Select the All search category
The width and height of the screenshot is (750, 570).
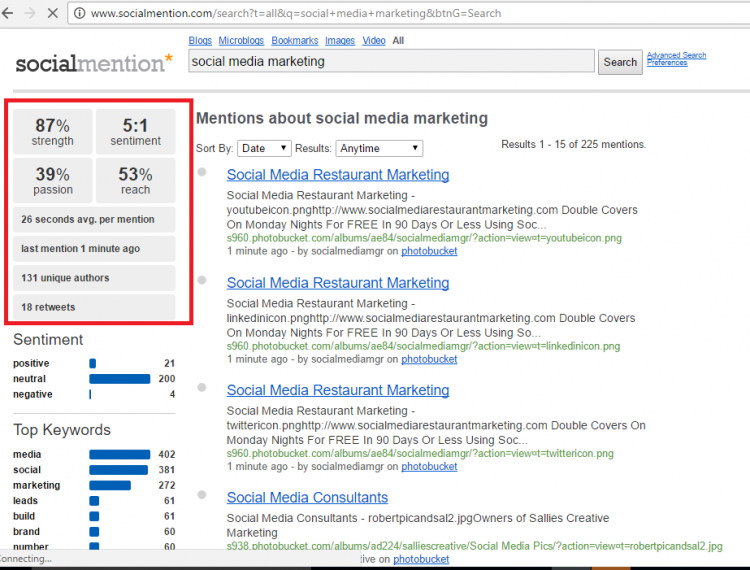398,41
